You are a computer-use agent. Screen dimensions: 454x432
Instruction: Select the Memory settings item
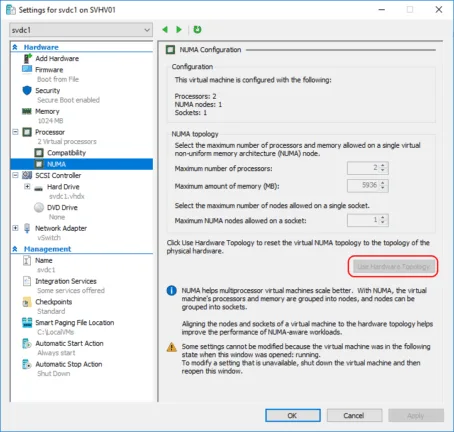click(x=47, y=111)
